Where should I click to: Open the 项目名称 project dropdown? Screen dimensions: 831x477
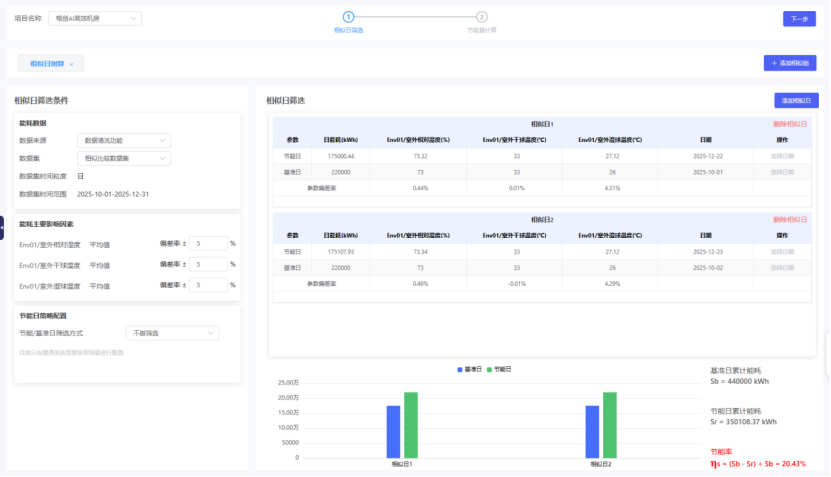click(x=95, y=19)
